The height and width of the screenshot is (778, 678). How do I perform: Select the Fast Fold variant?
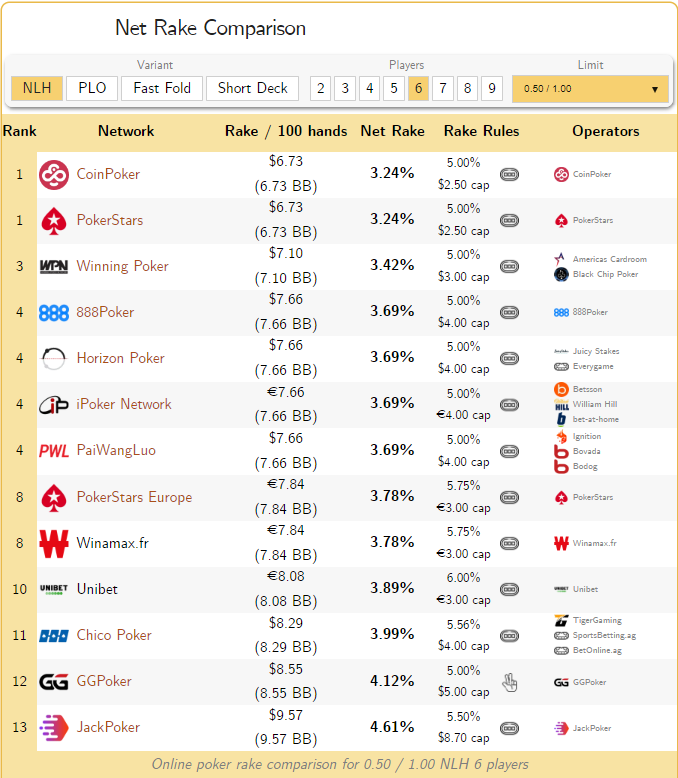point(162,88)
